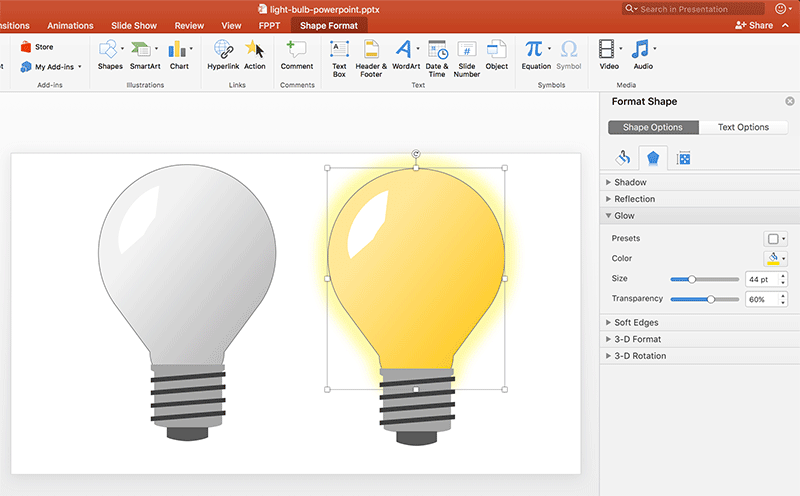Switch to Text Options
The image size is (800, 496).
pos(743,127)
